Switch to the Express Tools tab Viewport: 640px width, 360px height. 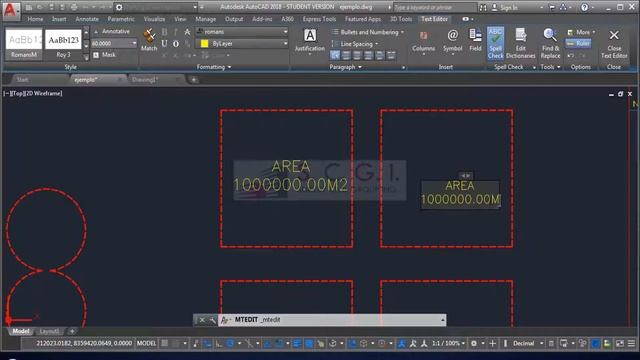point(319,19)
